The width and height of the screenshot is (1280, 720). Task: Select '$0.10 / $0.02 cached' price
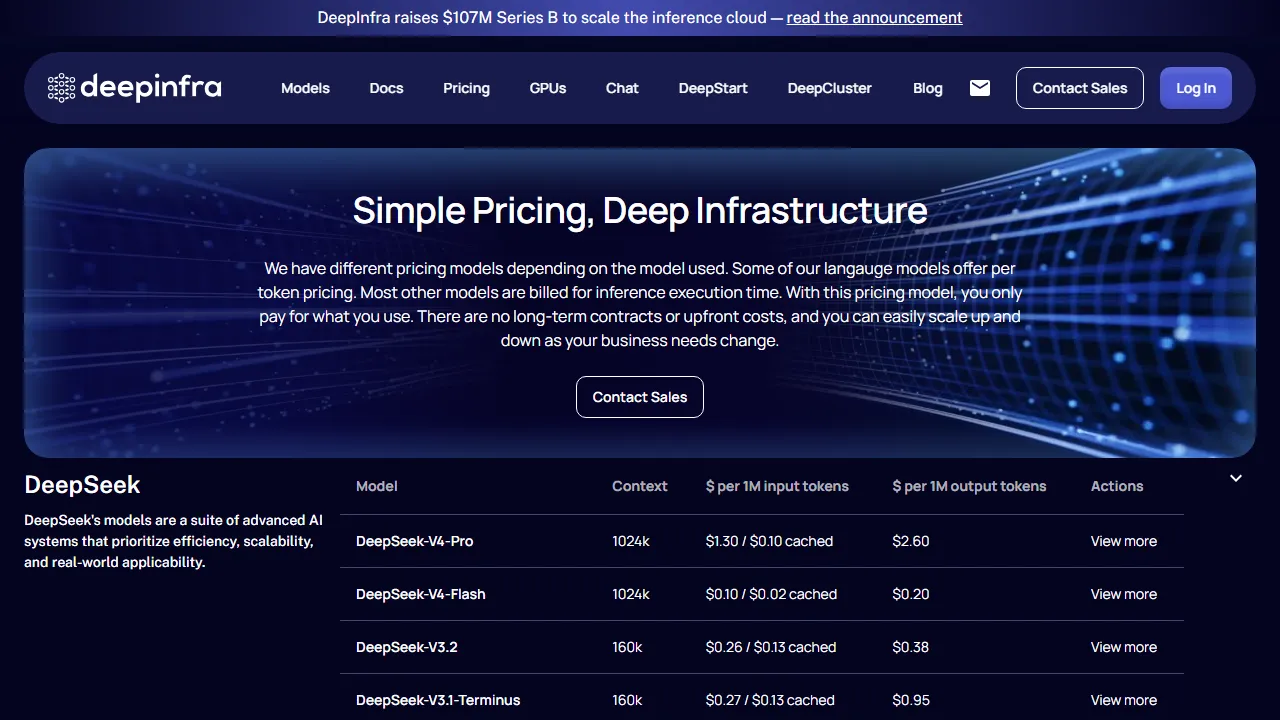(771, 594)
